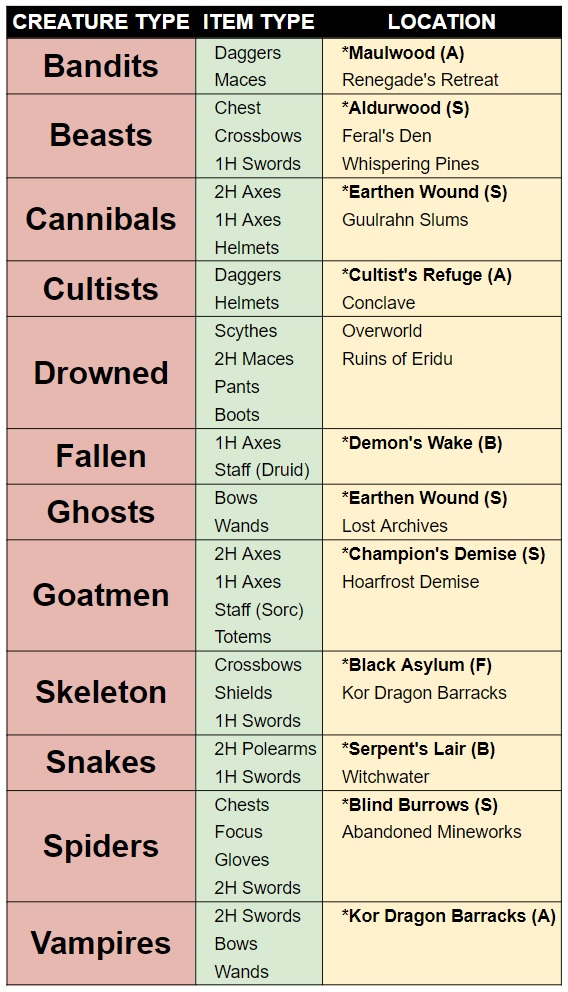Screen dimensions: 568x992
Task: Click the Drowned creature type cell
Action: [x=101, y=373]
